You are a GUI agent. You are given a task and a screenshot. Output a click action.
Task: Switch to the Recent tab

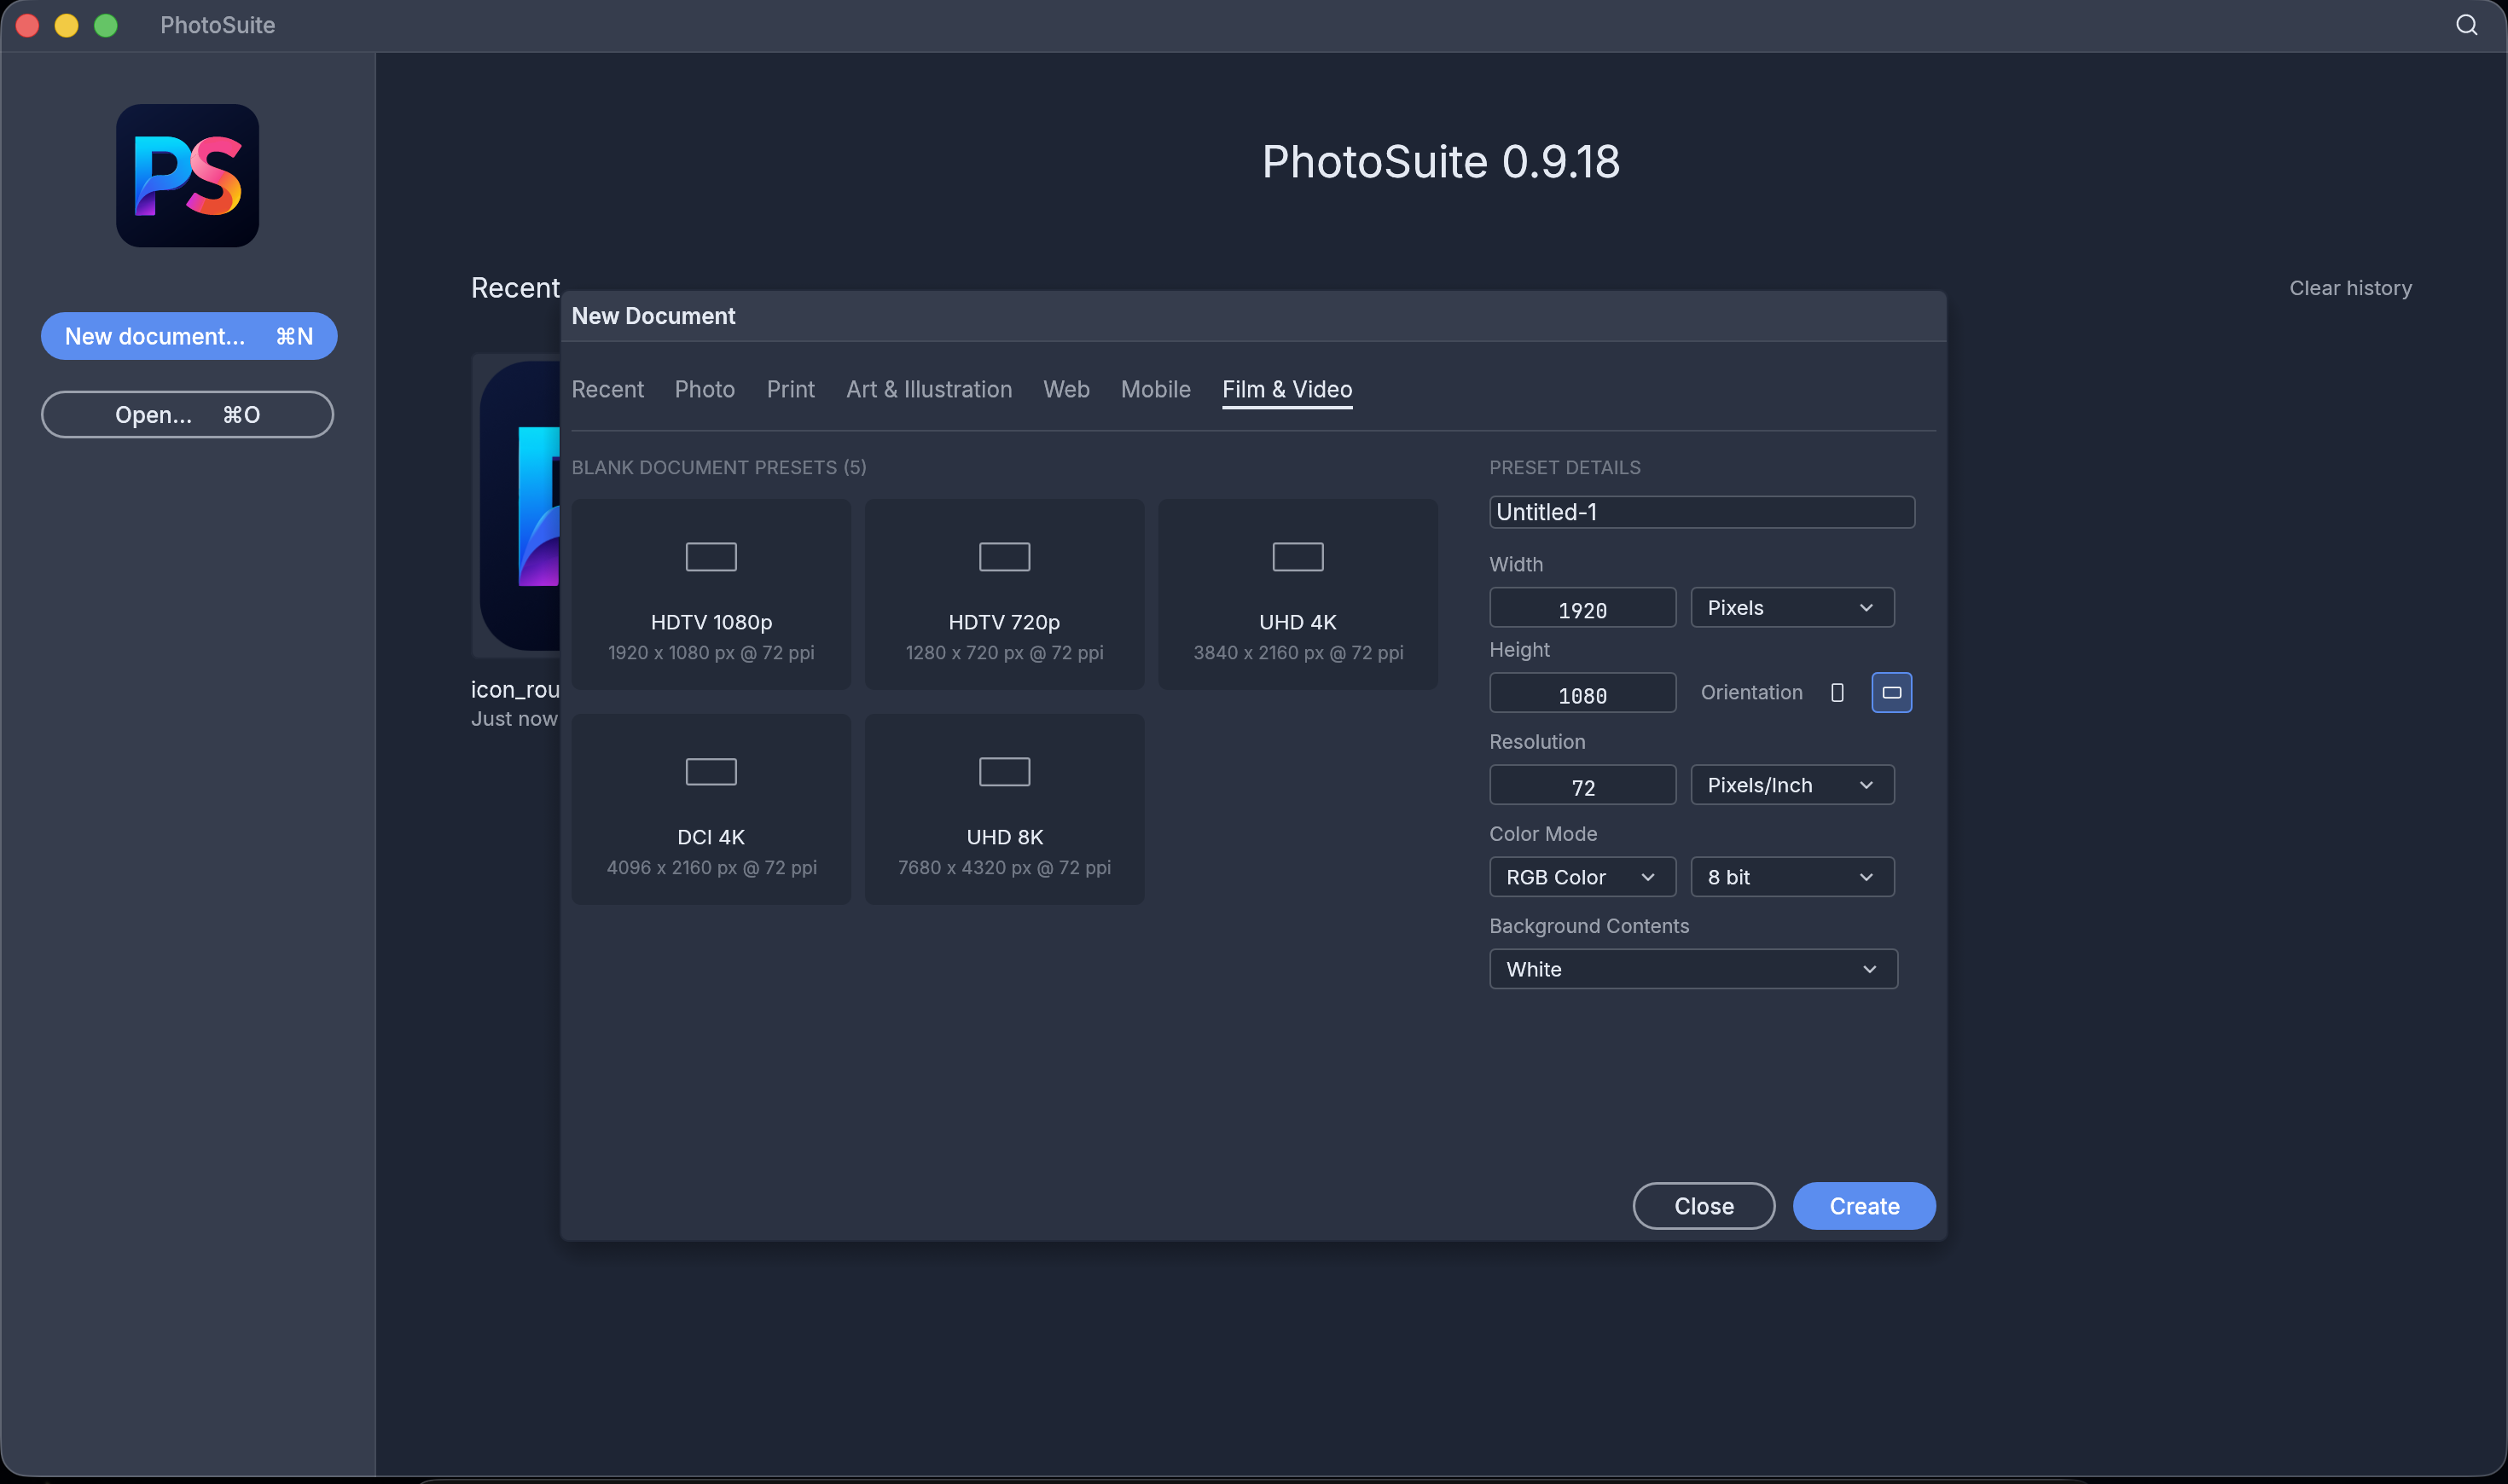tap(607, 389)
